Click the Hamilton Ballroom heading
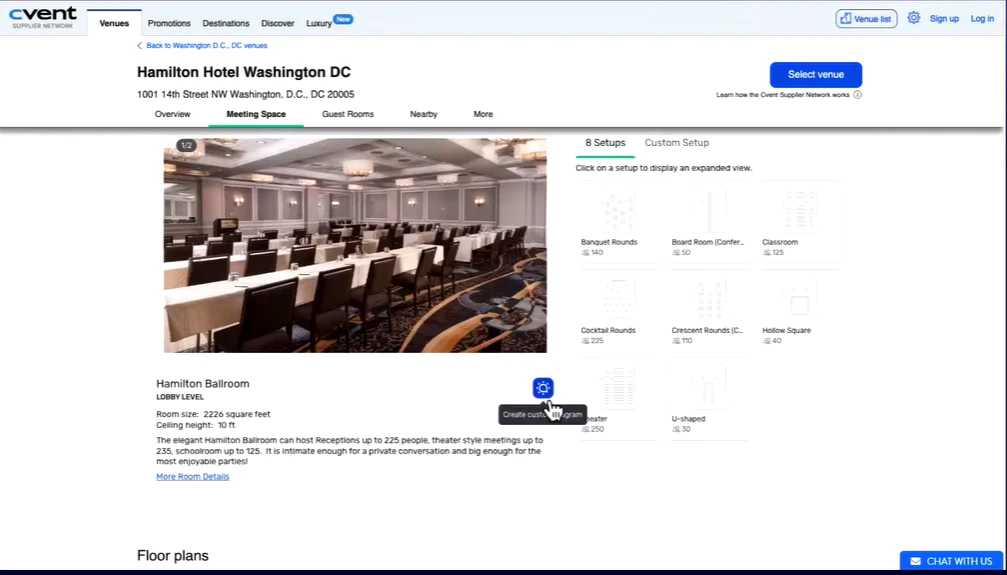 (x=203, y=384)
